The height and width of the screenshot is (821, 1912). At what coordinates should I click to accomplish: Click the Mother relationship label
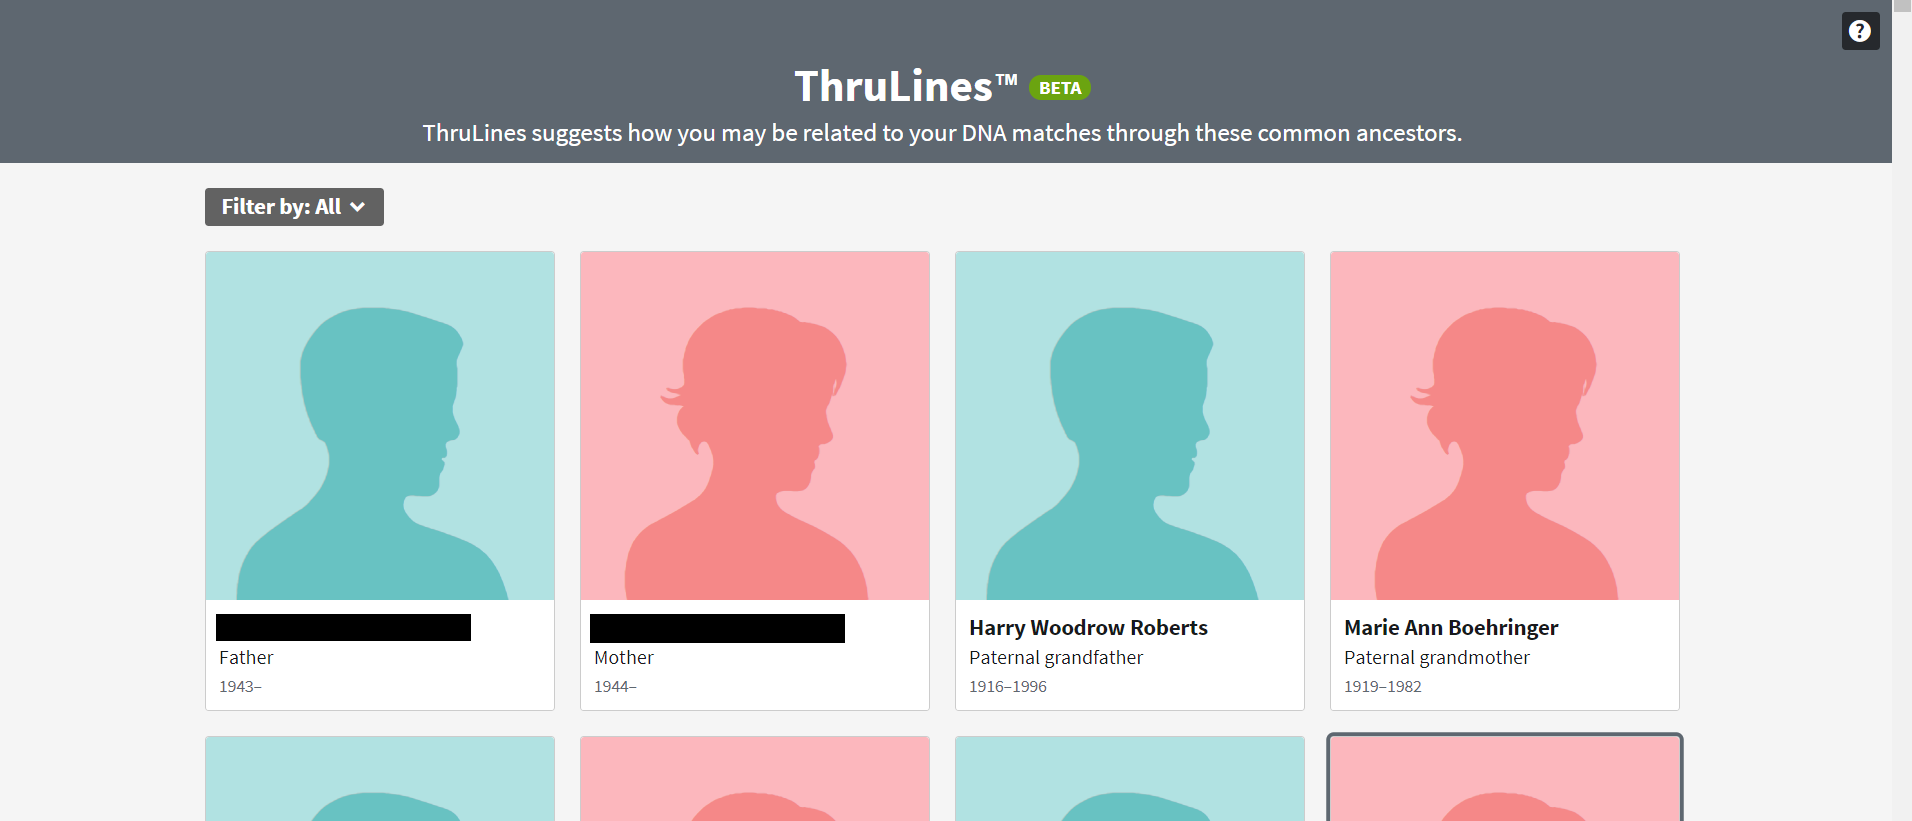[x=624, y=658]
